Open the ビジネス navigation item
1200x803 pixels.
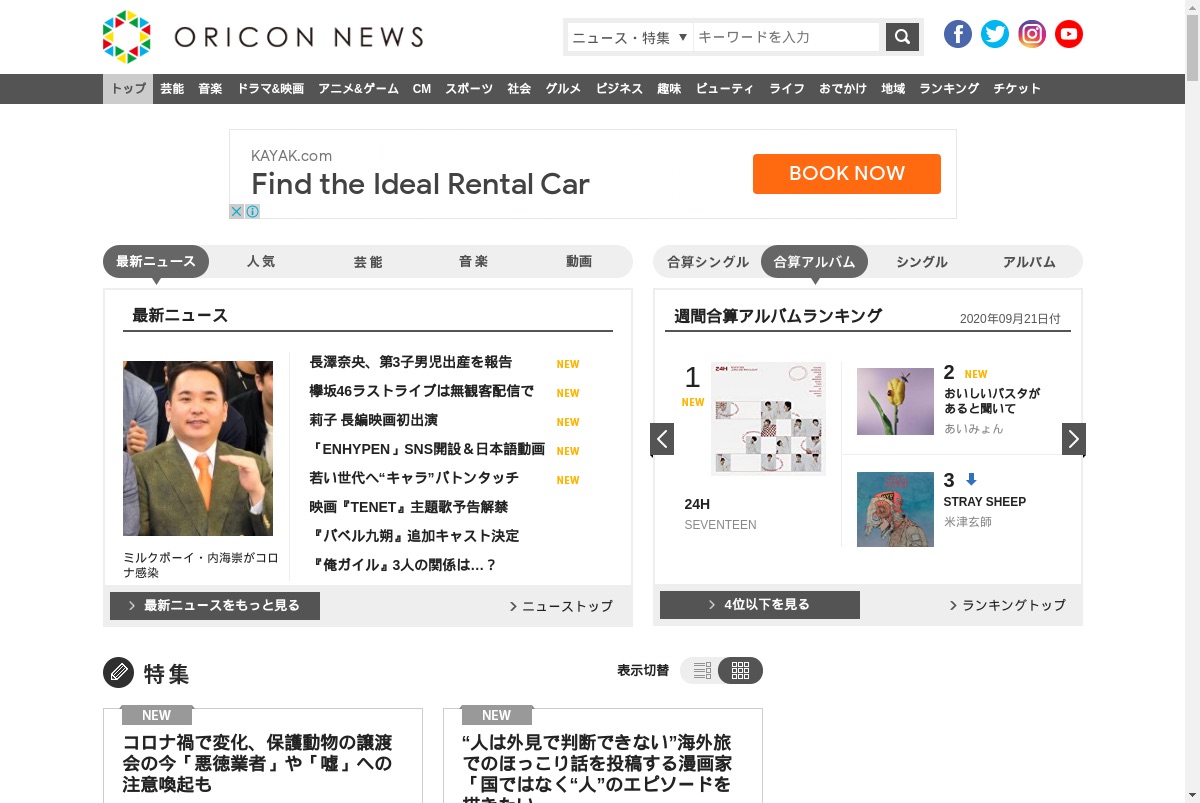619,89
